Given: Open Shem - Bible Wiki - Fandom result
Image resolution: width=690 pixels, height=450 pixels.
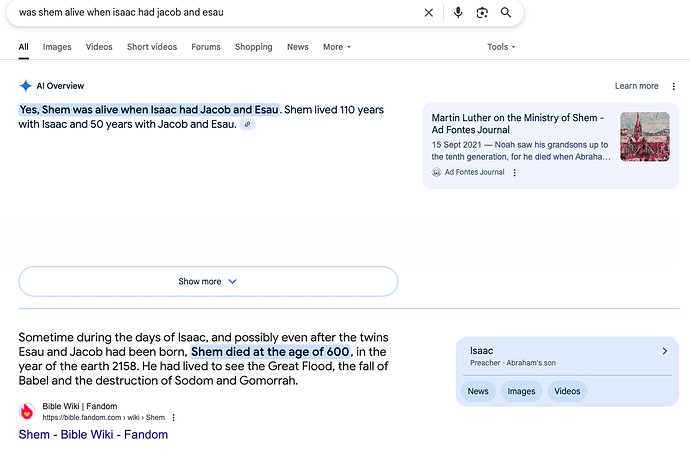Looking at the screenshot, I should pos(93,435).
